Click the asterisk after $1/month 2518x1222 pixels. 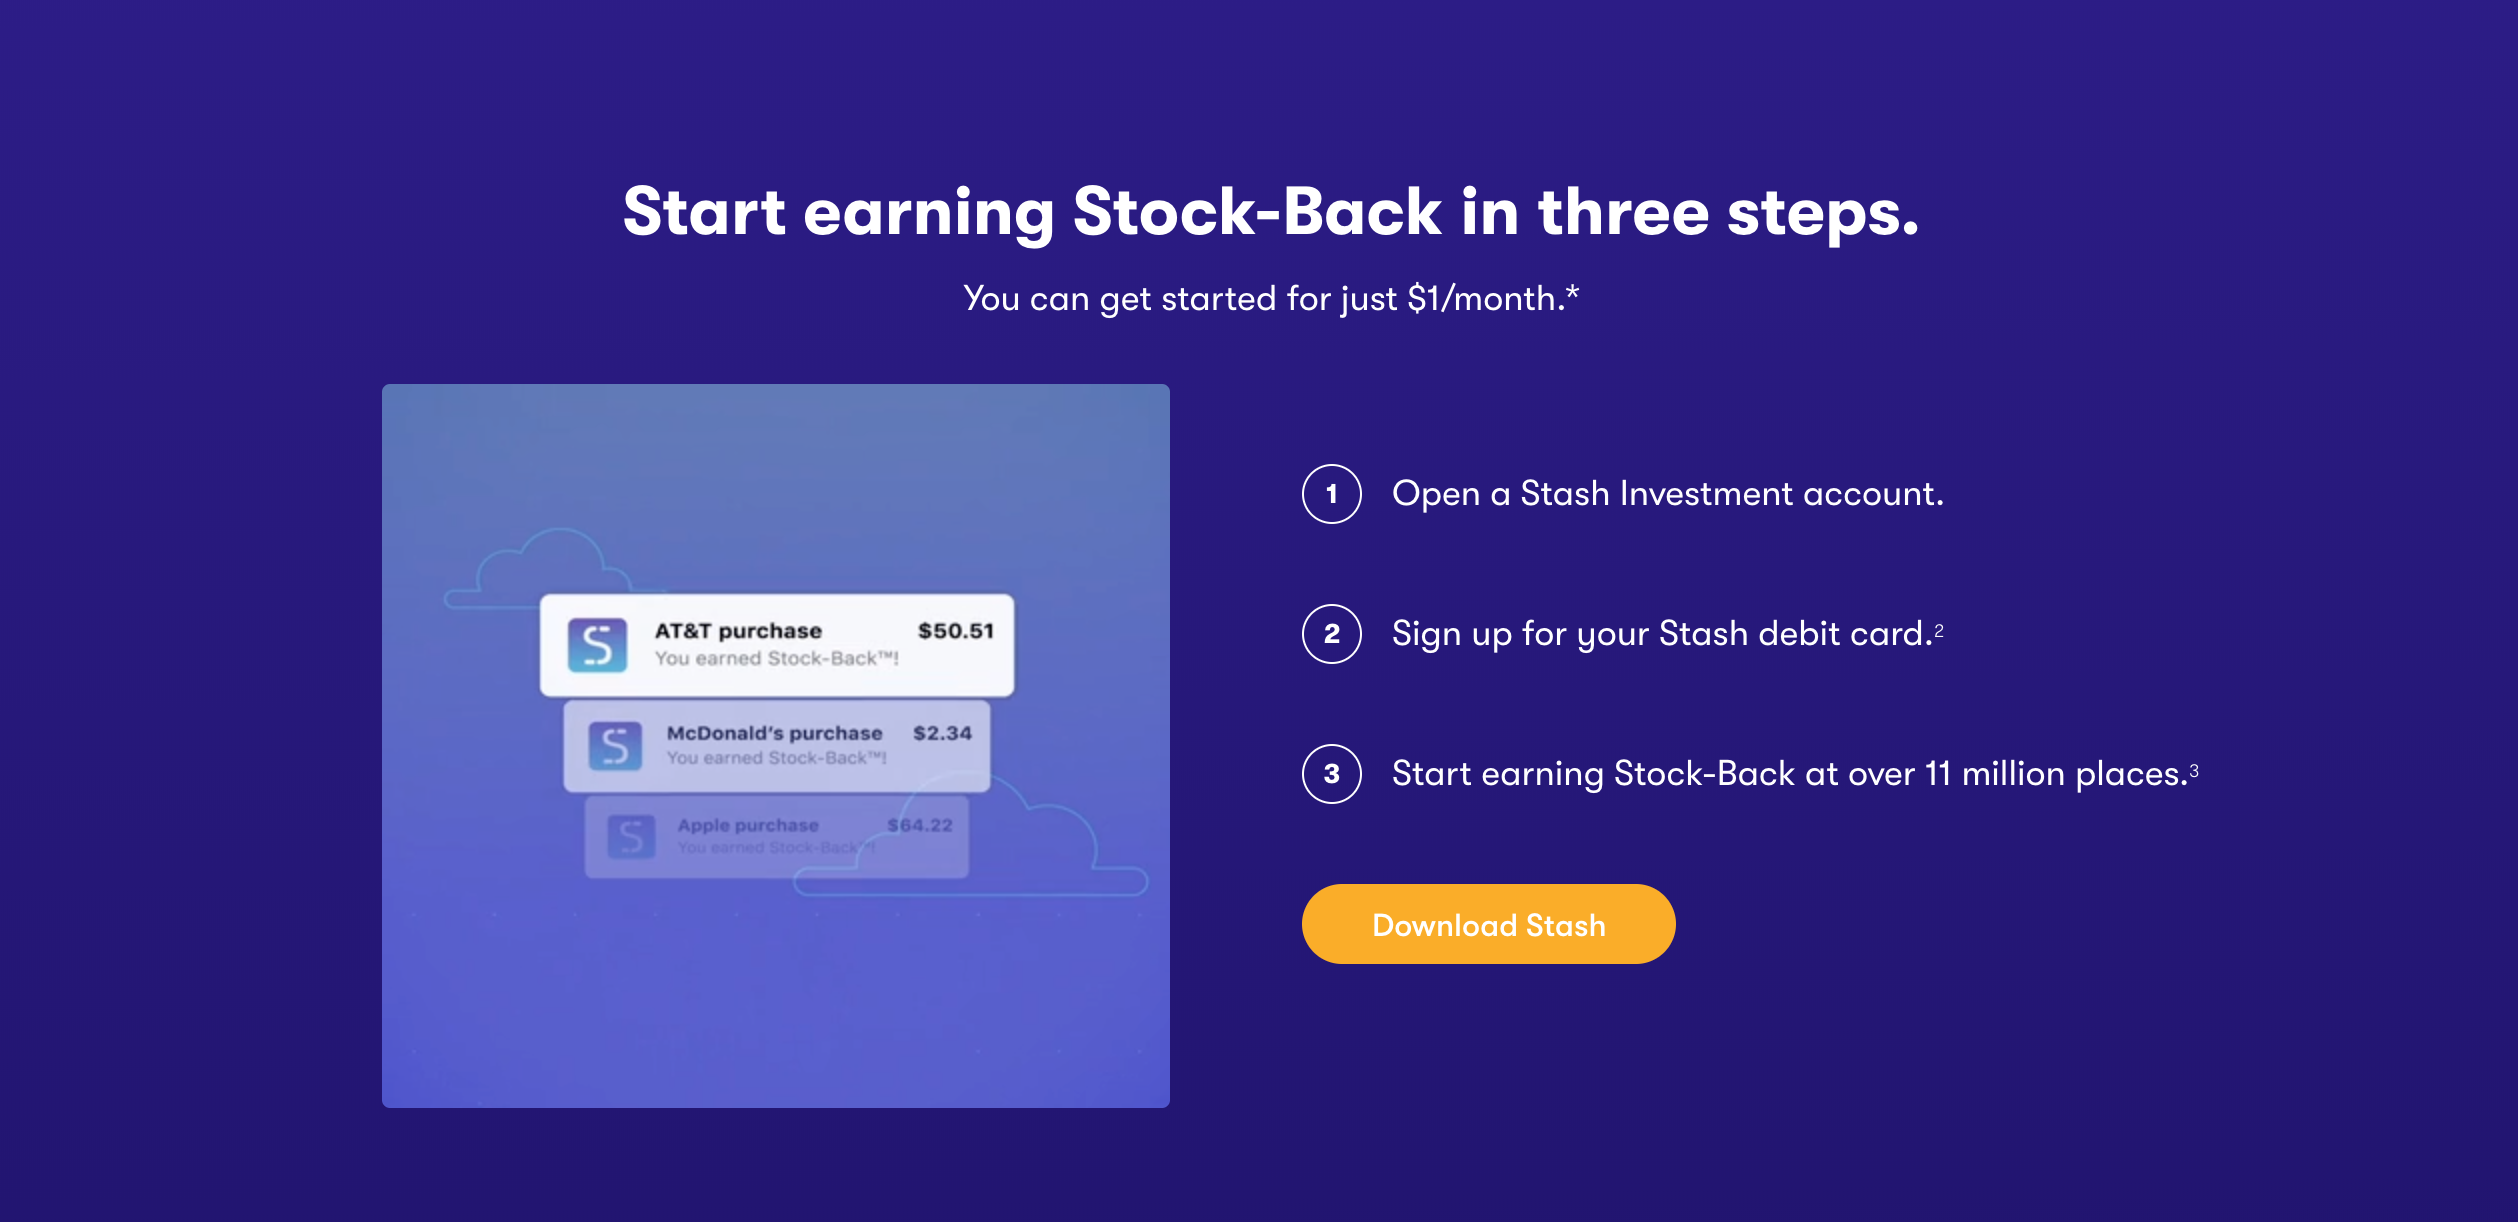[x=1572, y=292]
